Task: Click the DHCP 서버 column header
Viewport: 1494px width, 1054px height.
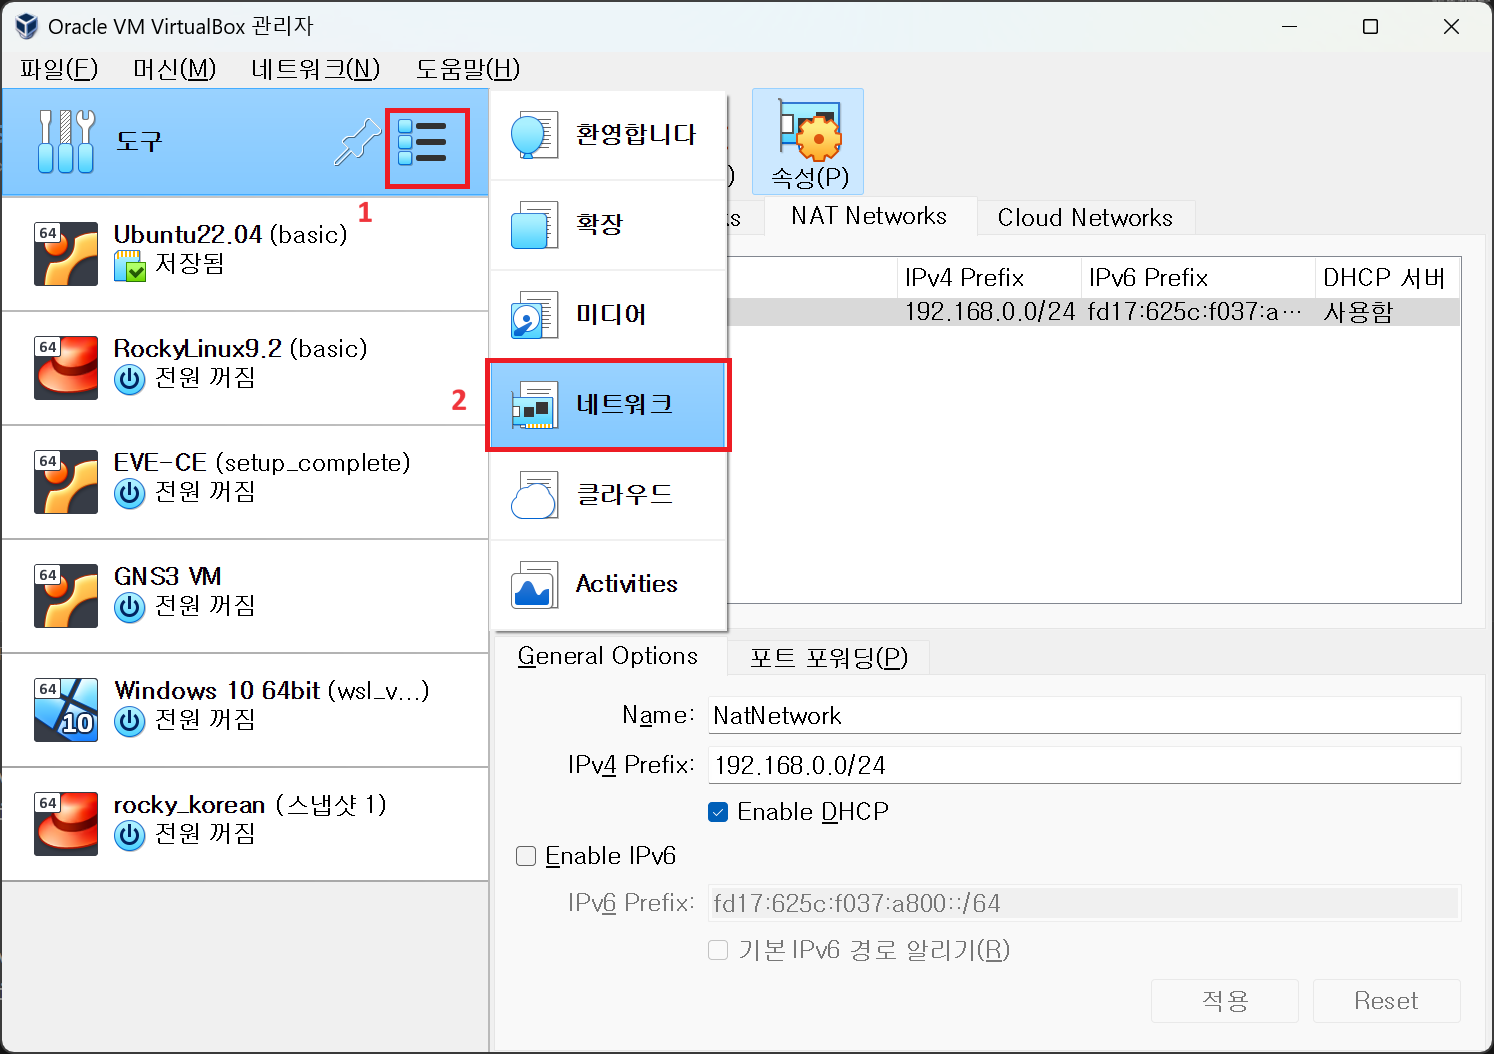Action: 1388,278
